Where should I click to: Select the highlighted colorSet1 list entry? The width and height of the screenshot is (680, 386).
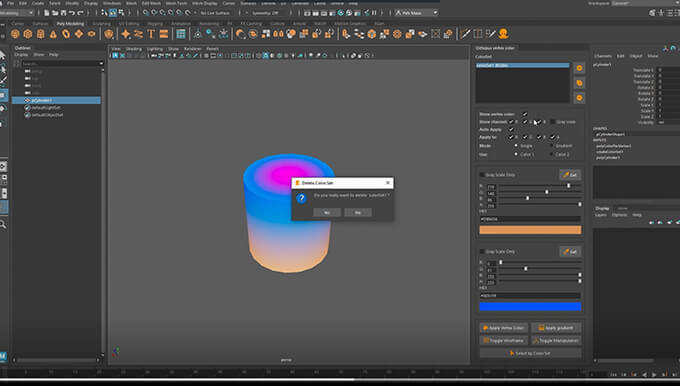[523, 65]
